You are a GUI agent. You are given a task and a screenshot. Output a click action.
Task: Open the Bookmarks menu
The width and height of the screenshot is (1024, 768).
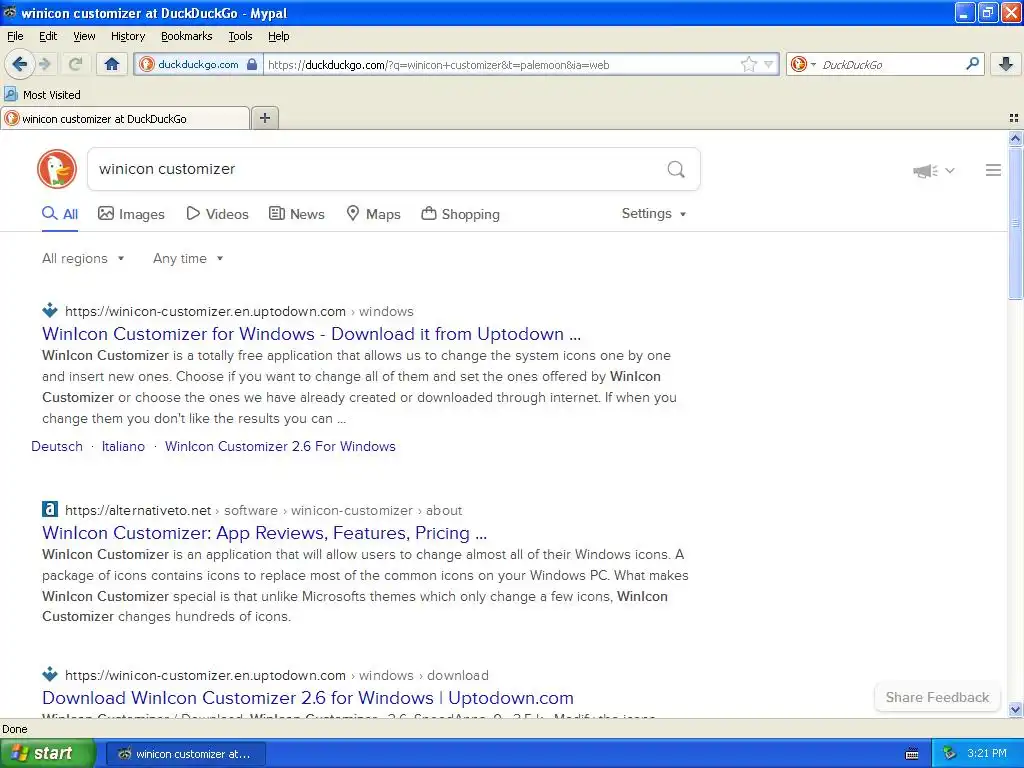click(187, 36)
